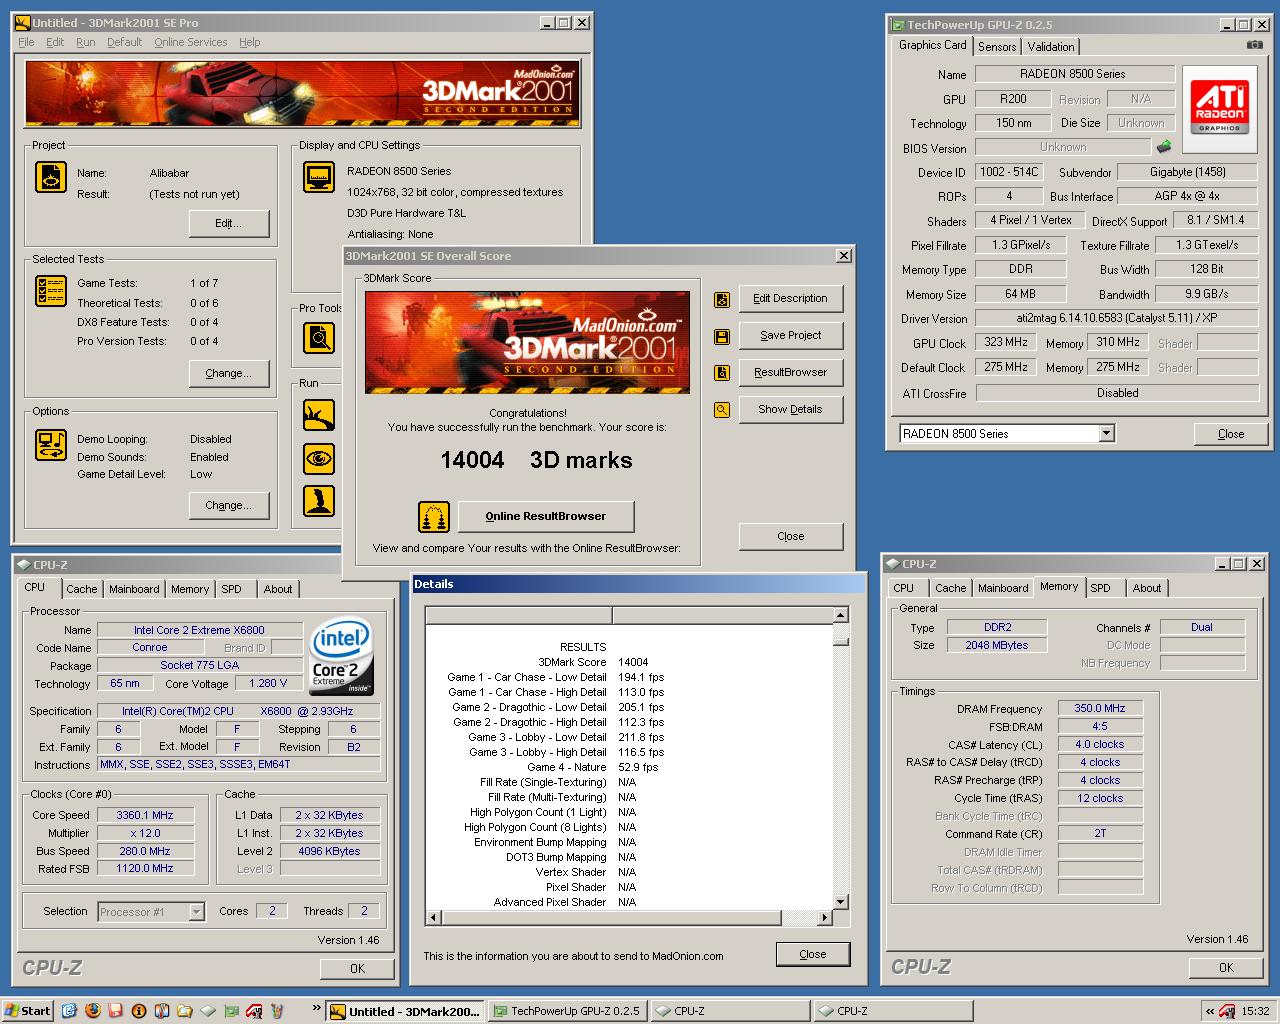The image size is (1280, 1024).
Task: Click the icon beside Edit Description
Action: (722, 299)
